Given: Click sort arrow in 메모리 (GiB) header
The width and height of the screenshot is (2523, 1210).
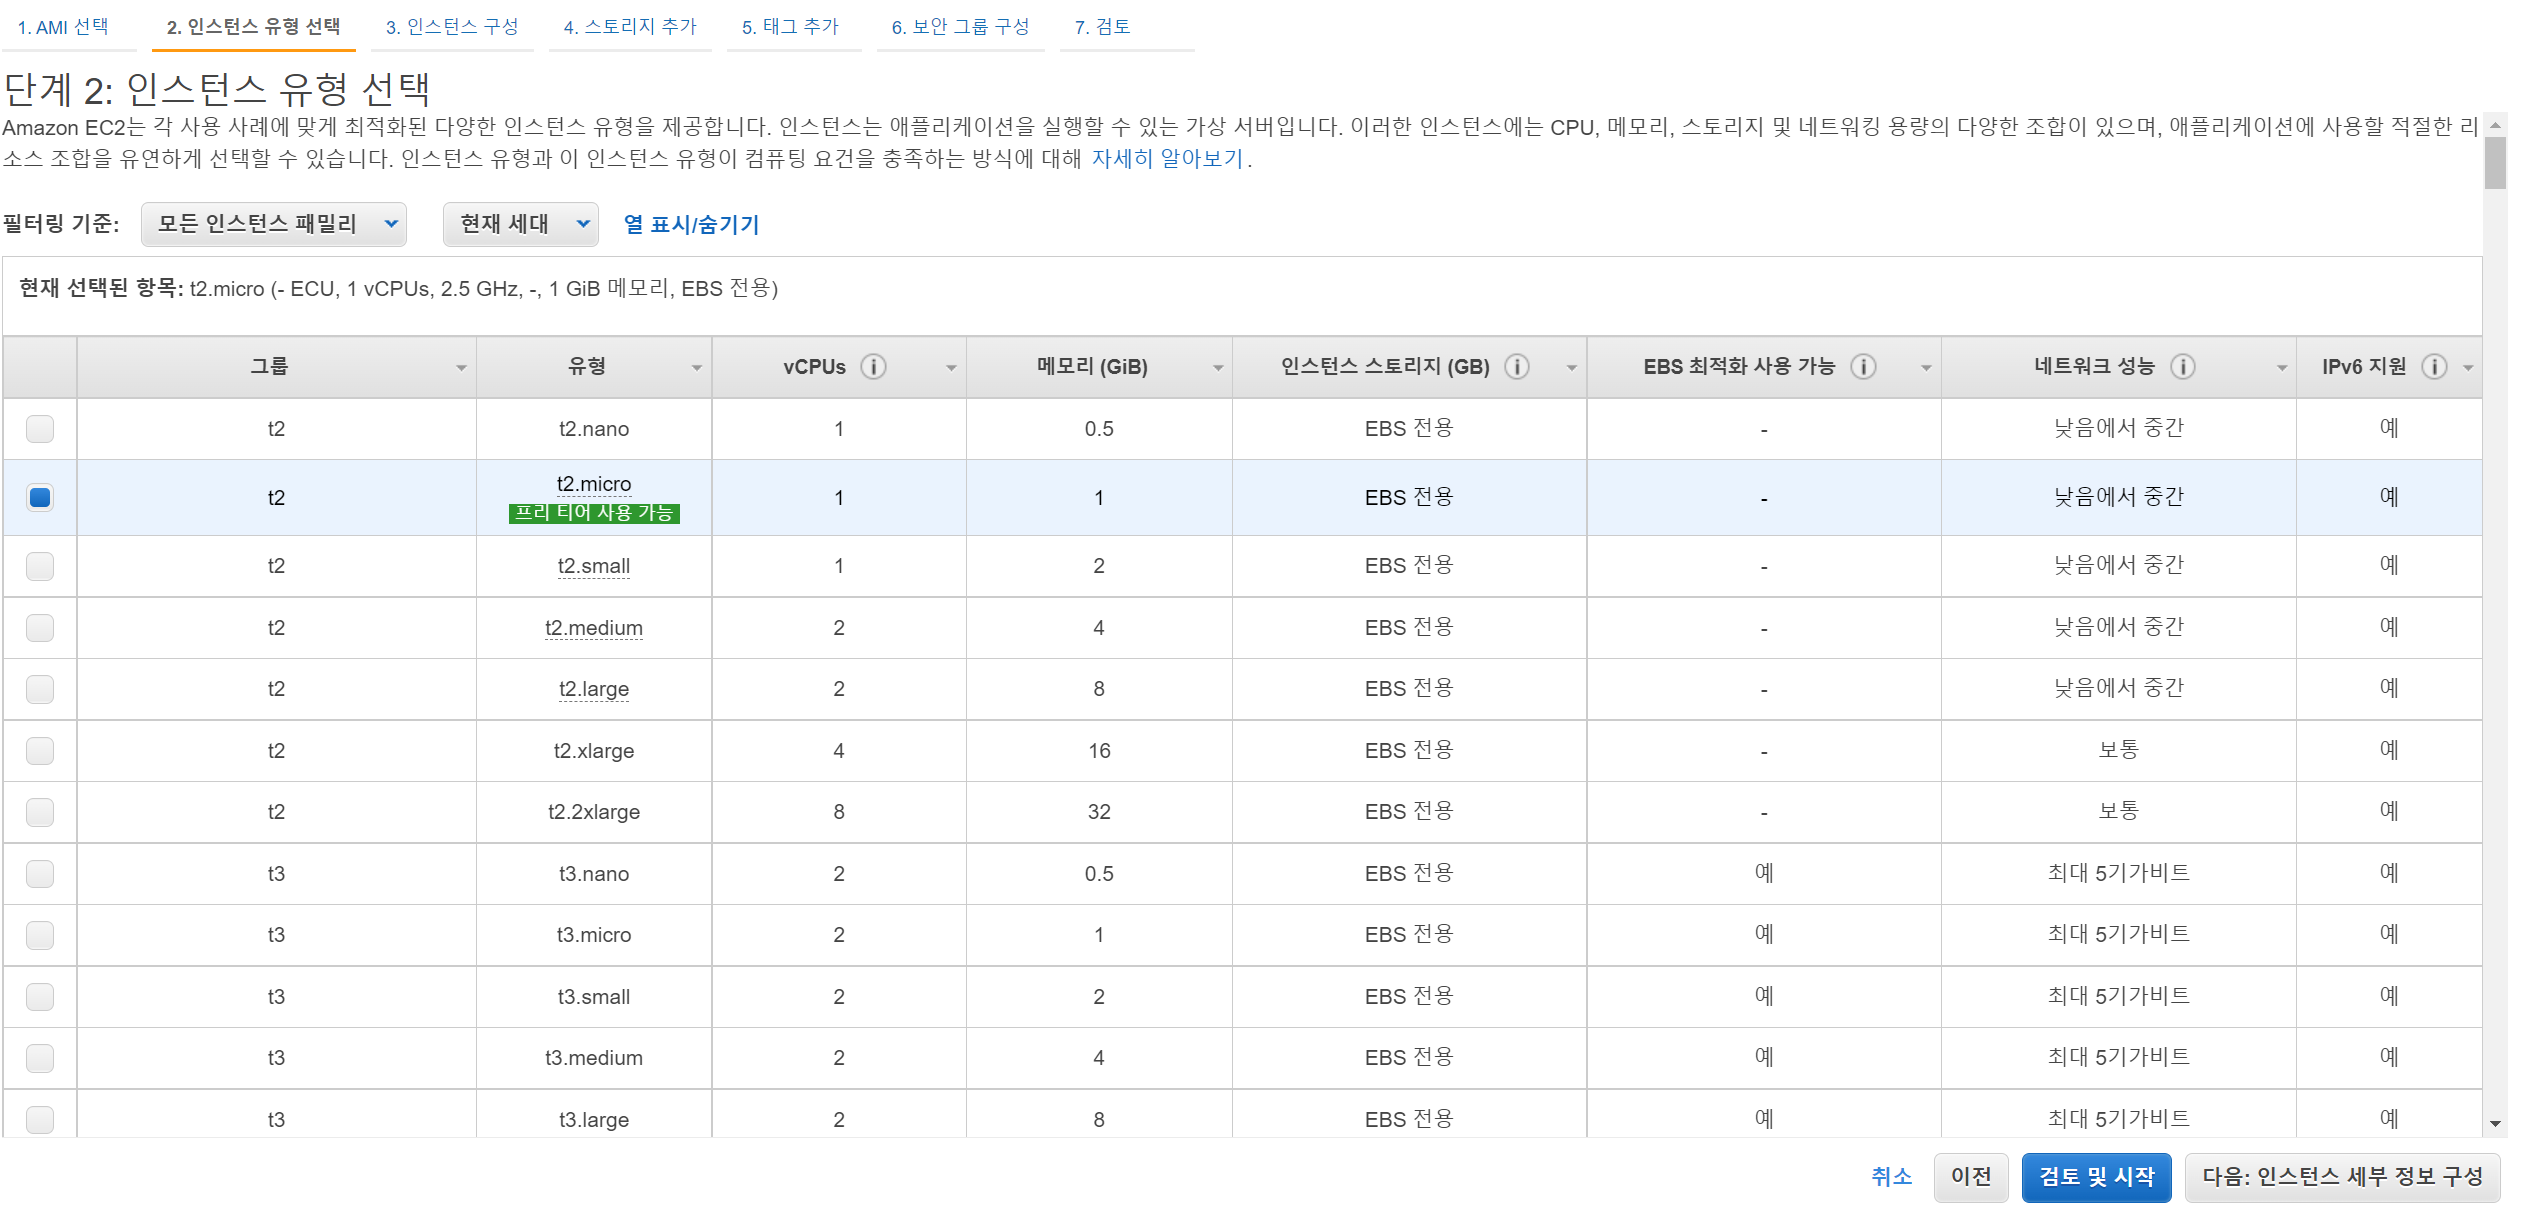Looking at the screenshot, I should [1218, 368].
